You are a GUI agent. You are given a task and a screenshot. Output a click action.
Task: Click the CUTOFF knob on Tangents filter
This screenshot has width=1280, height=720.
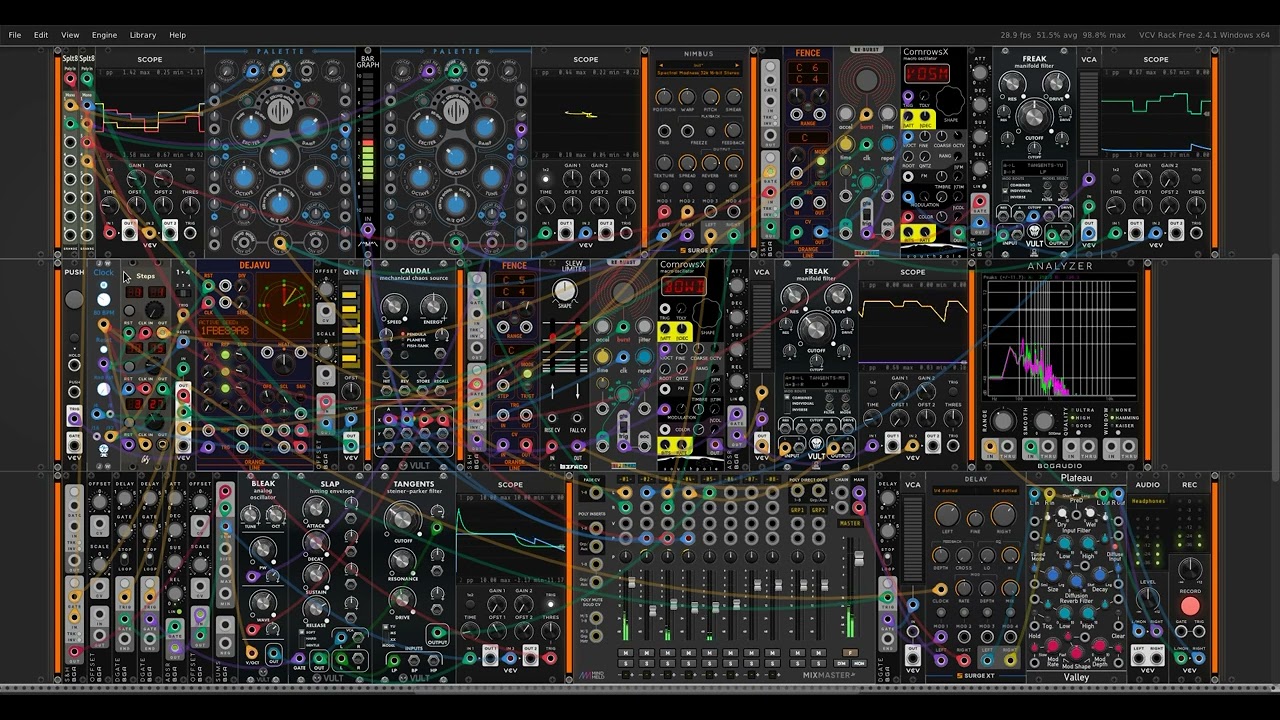(x=403, y=519)
